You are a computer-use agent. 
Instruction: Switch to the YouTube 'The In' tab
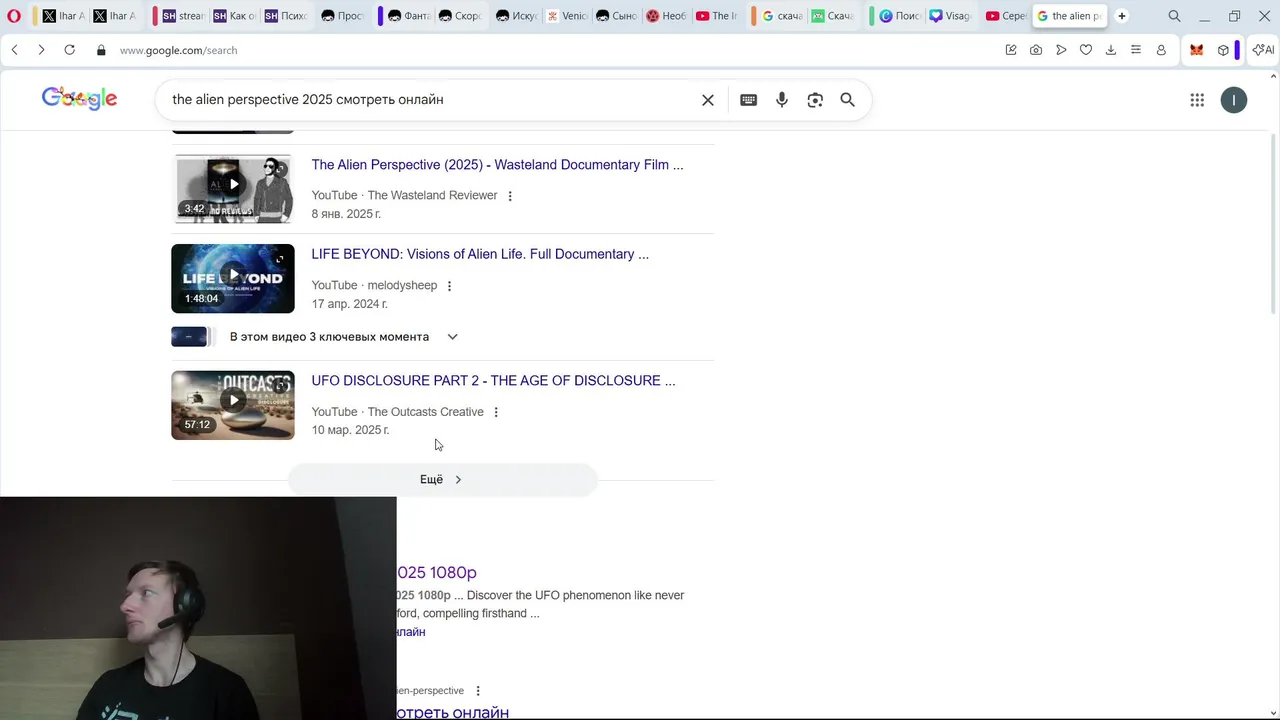(x=716, y=16)
